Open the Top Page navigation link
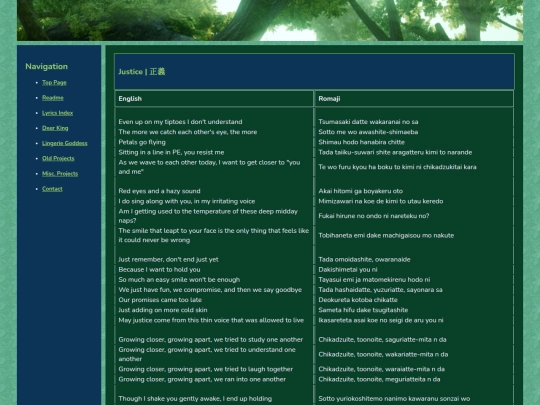This screenshot has height=405, width=540. click(x=54, y=83)
